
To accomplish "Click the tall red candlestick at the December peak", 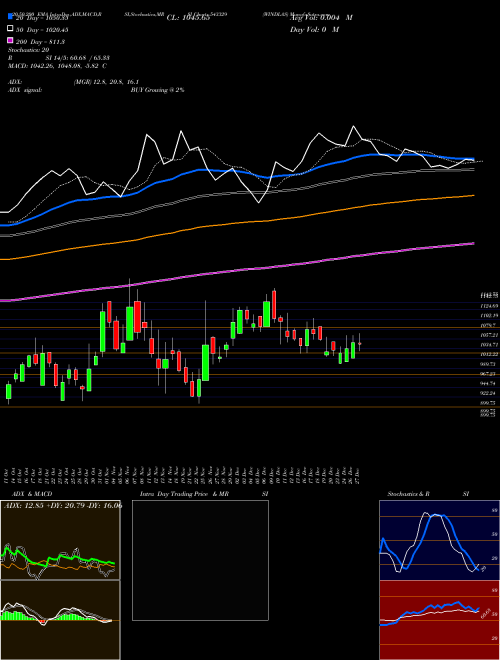I will tap(274, 305).
